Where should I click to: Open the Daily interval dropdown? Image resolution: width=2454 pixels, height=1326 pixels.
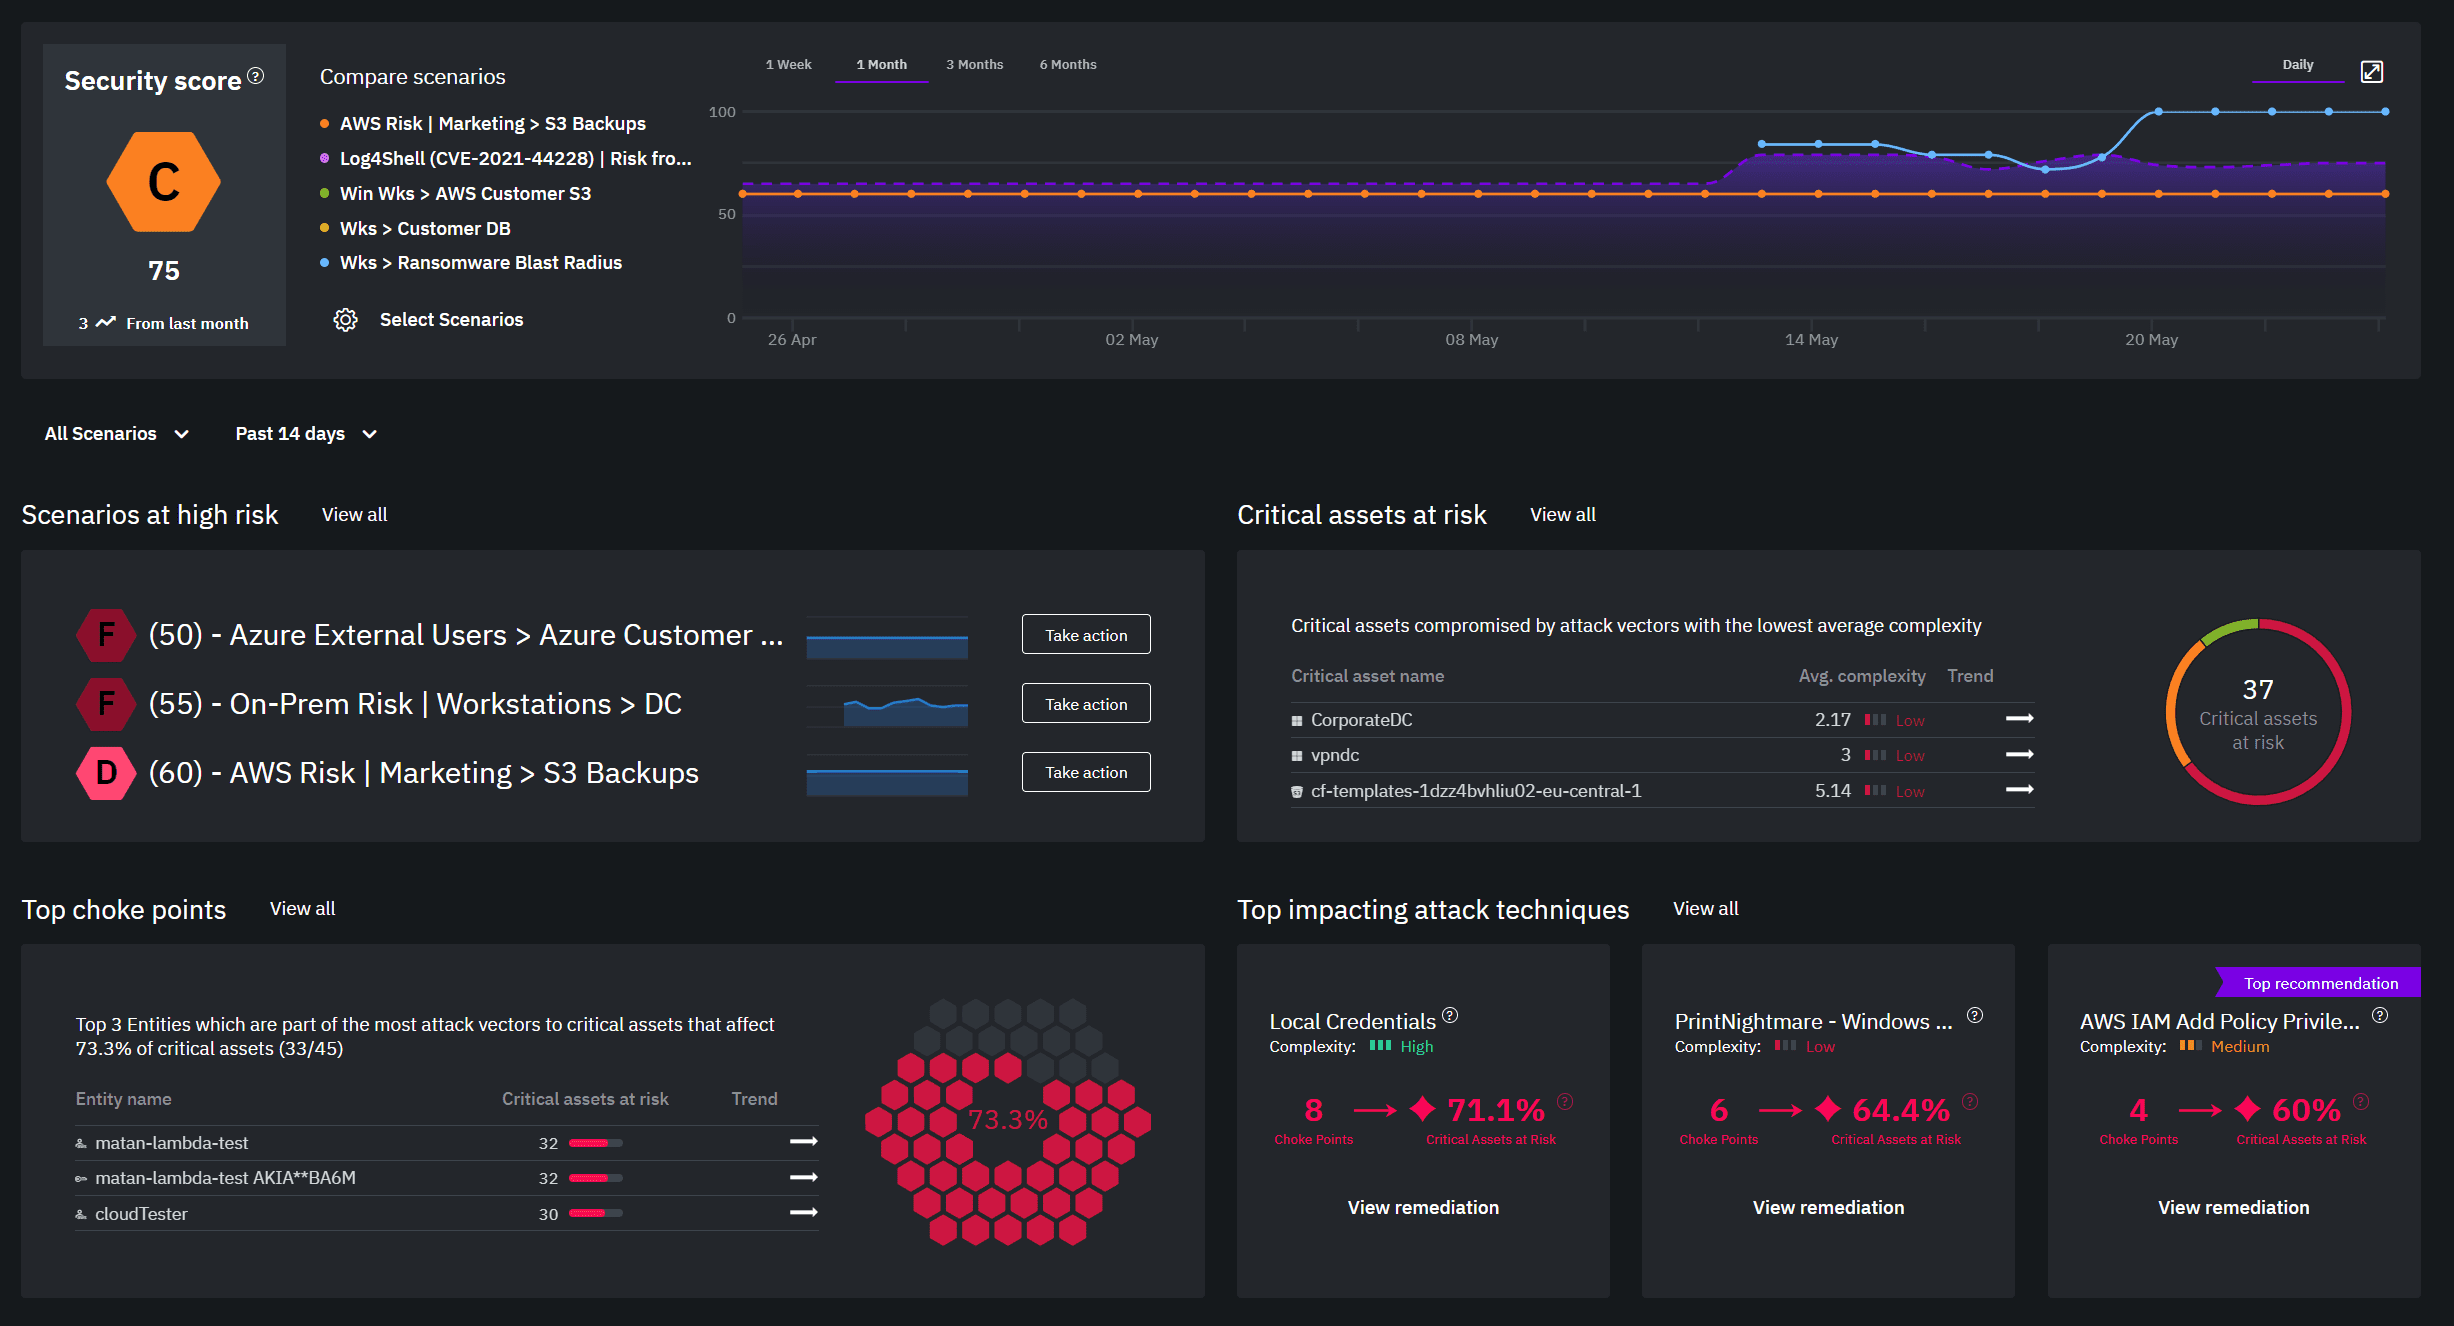point(2297,65)
